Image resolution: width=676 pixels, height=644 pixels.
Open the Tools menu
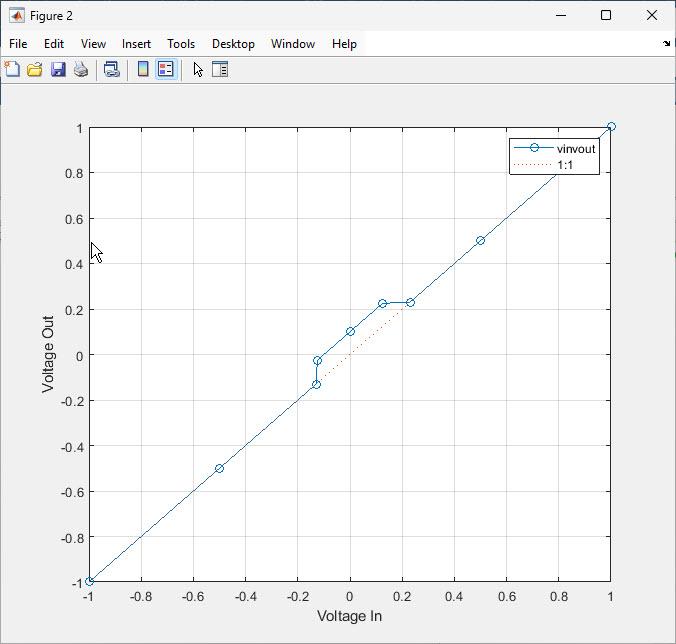click(x=181, y=44)
